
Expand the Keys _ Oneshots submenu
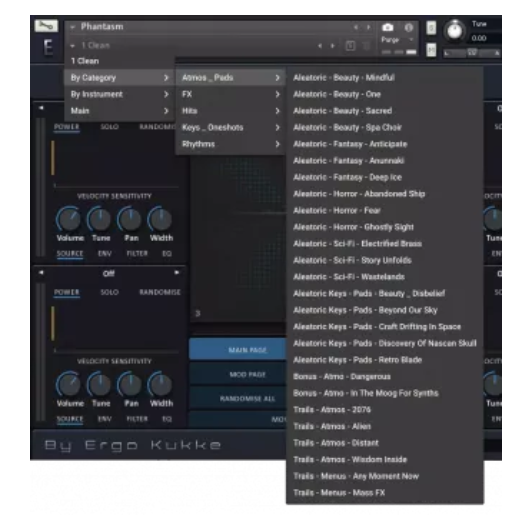tap(231, 127)
